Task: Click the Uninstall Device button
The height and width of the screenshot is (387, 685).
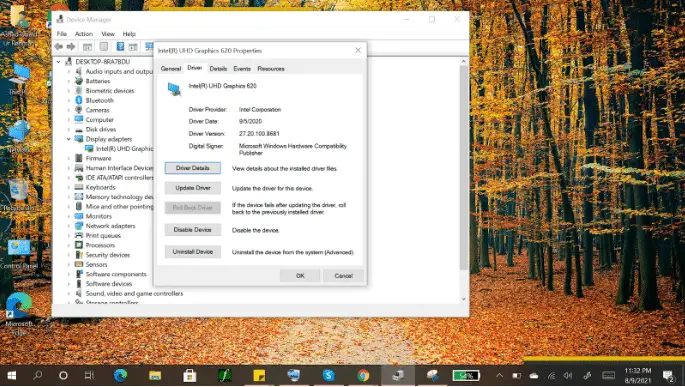Action: coord(193,252)
